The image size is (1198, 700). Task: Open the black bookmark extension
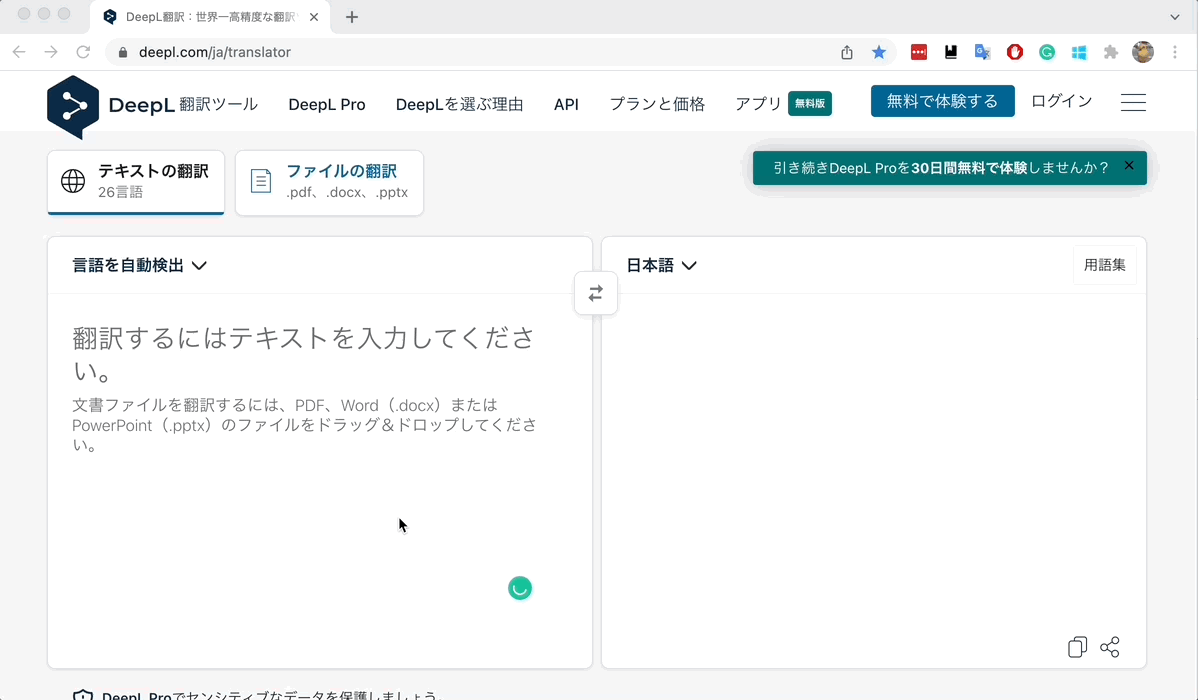(x=951, y=52)
